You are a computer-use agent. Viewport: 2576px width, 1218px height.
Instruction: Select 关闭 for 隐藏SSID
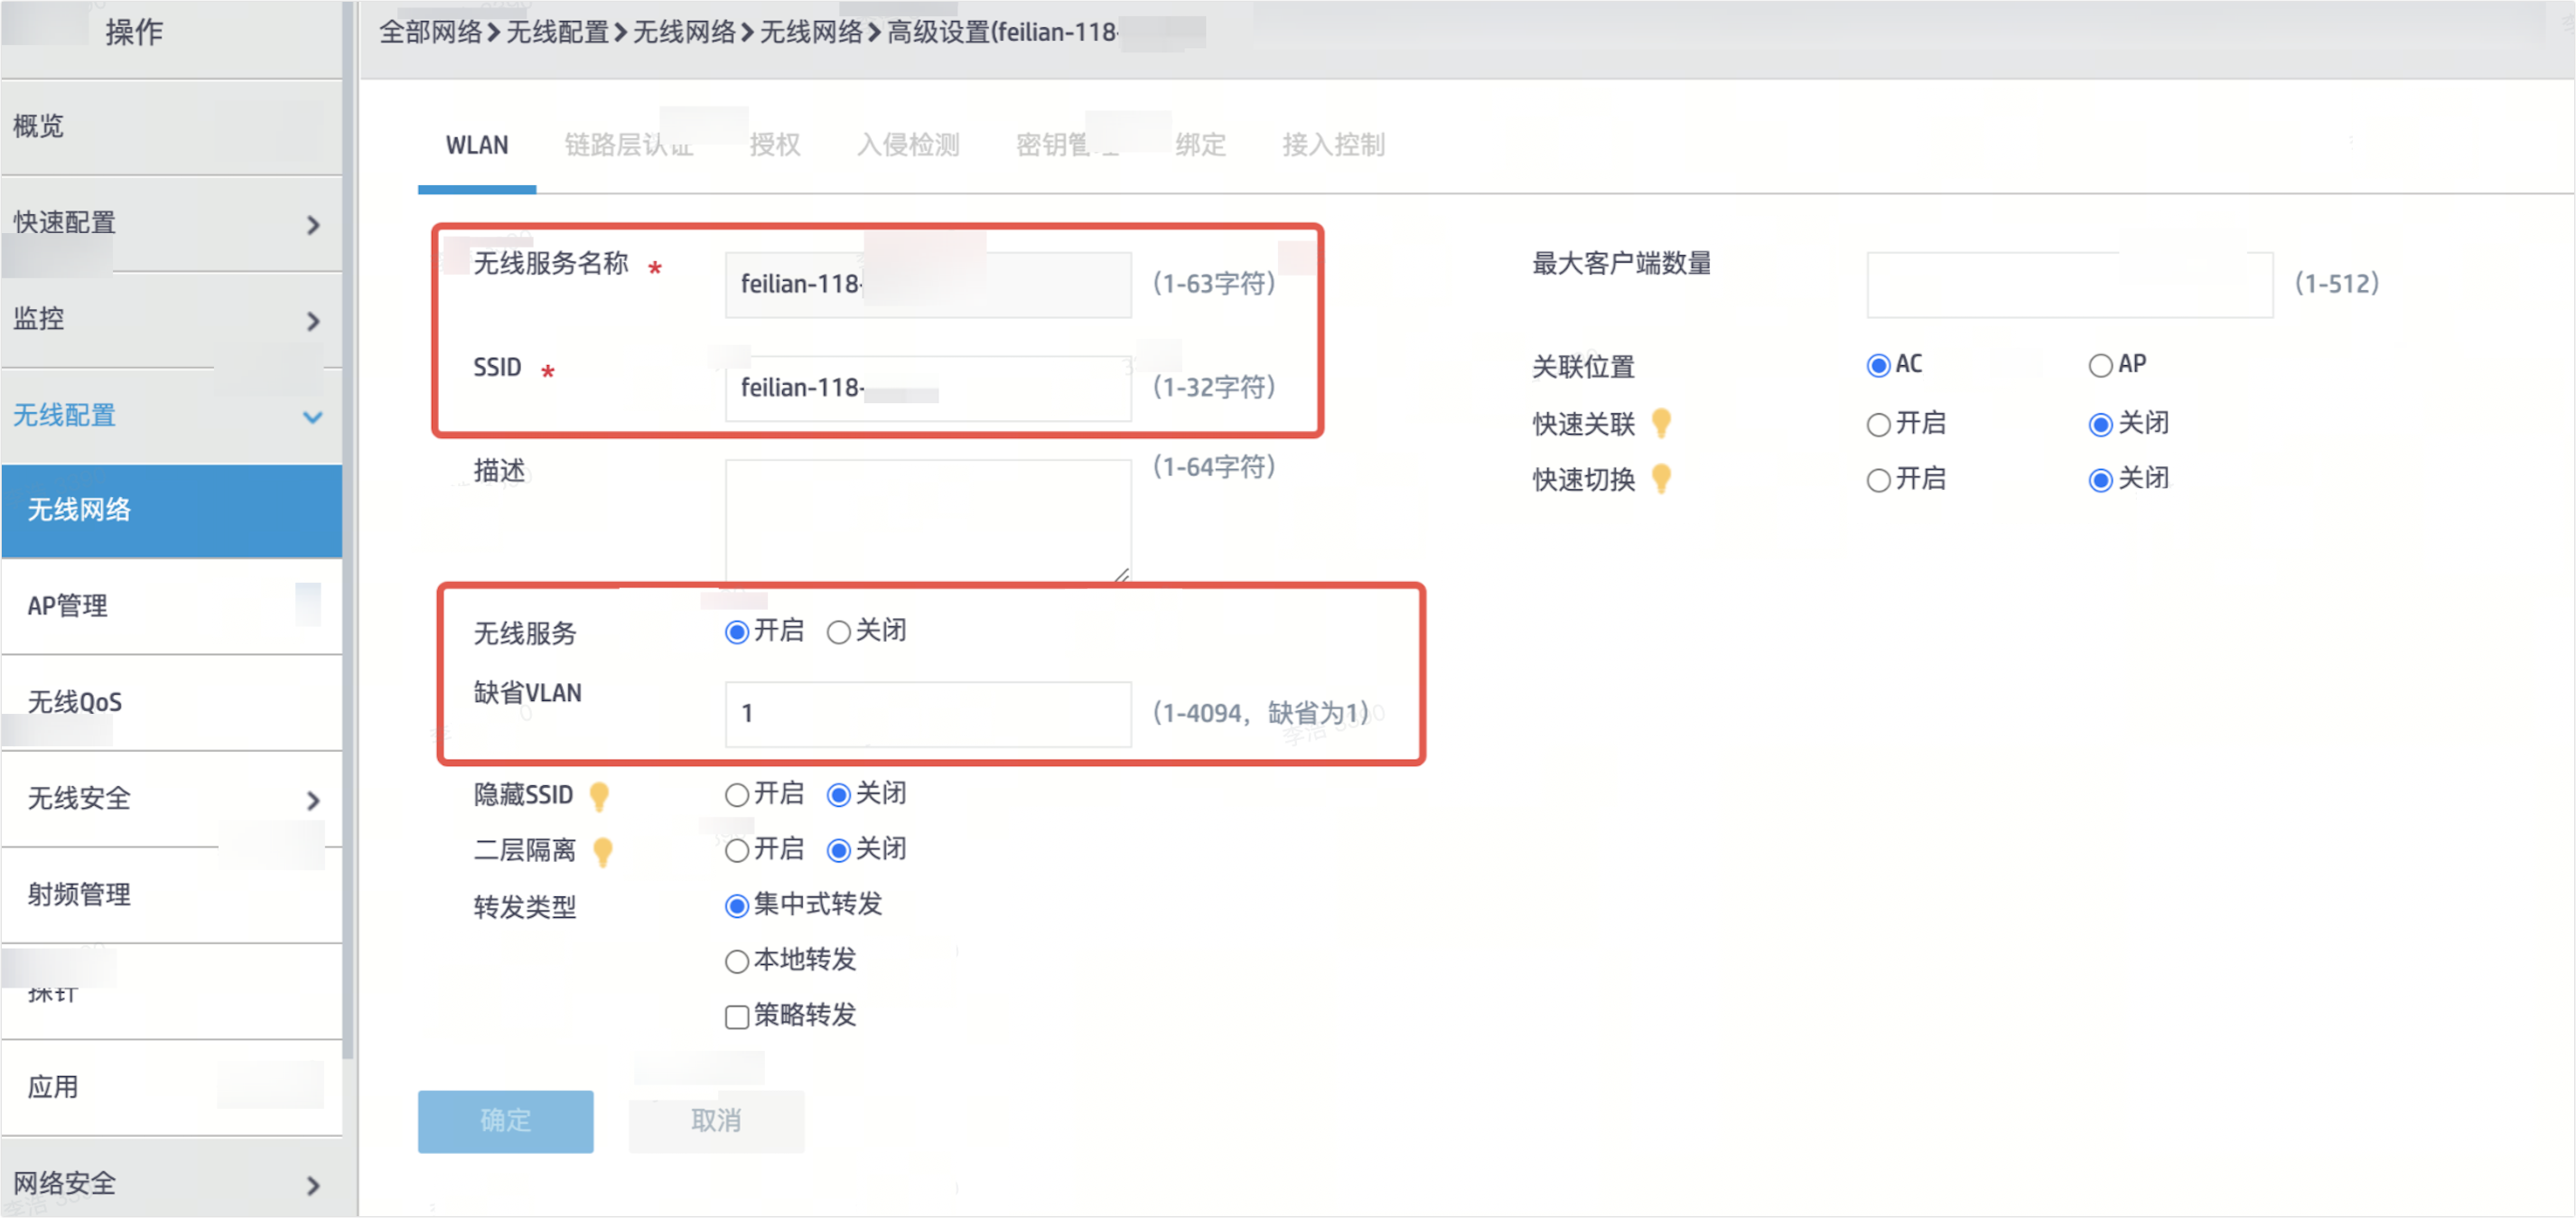[x=839, y=796]
